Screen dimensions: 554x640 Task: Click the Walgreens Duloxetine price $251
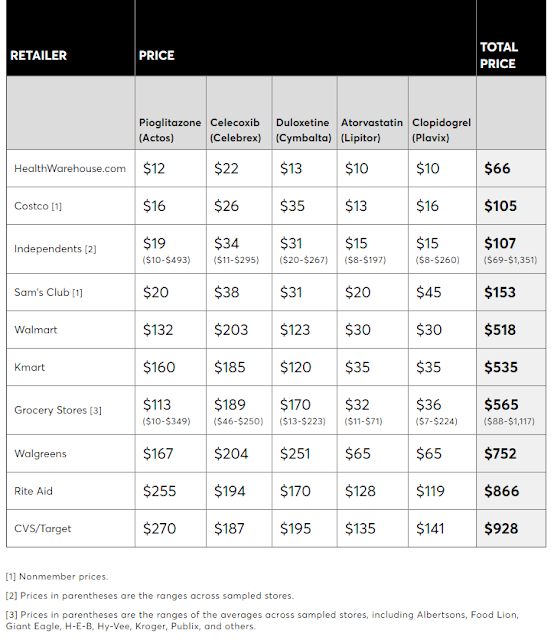(295, 454)
